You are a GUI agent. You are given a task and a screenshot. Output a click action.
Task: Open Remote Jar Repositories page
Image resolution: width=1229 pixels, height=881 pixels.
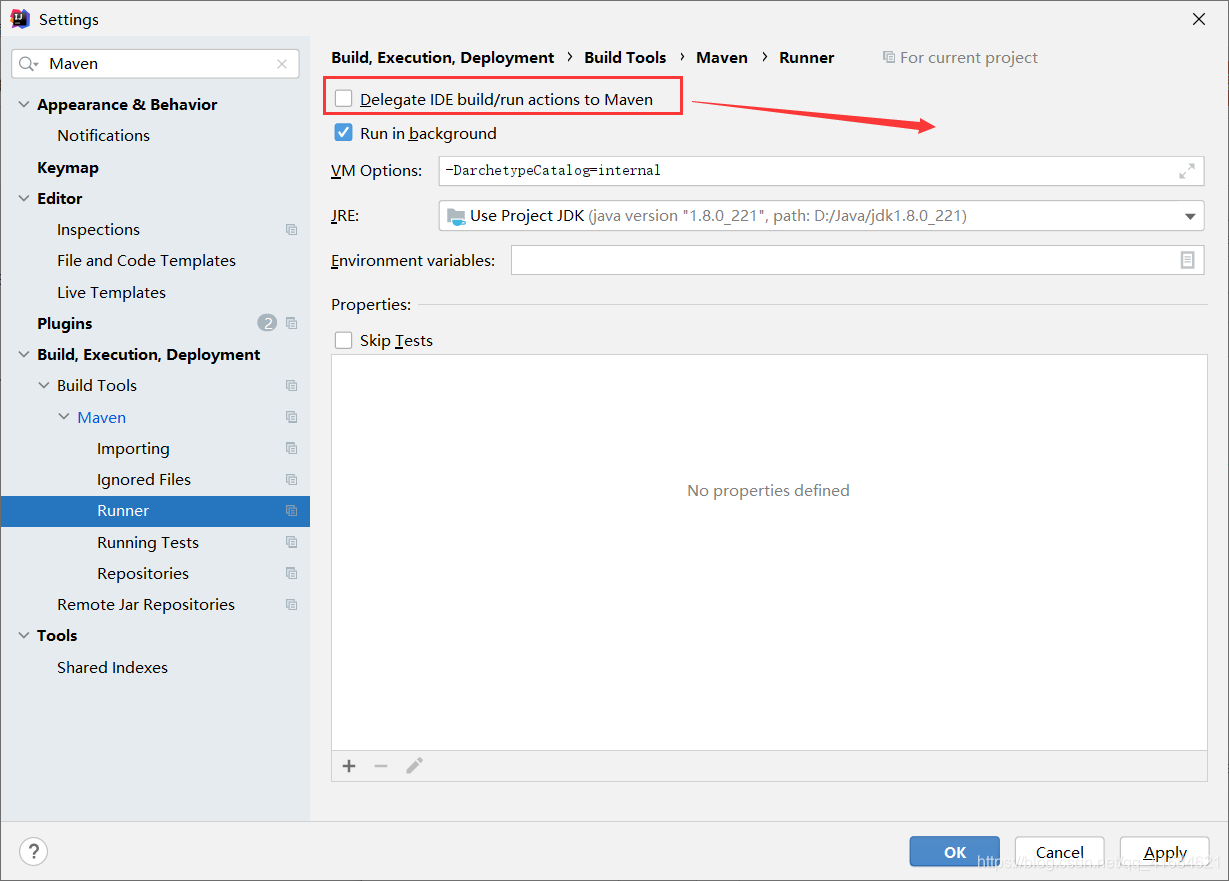pos(146,604)
